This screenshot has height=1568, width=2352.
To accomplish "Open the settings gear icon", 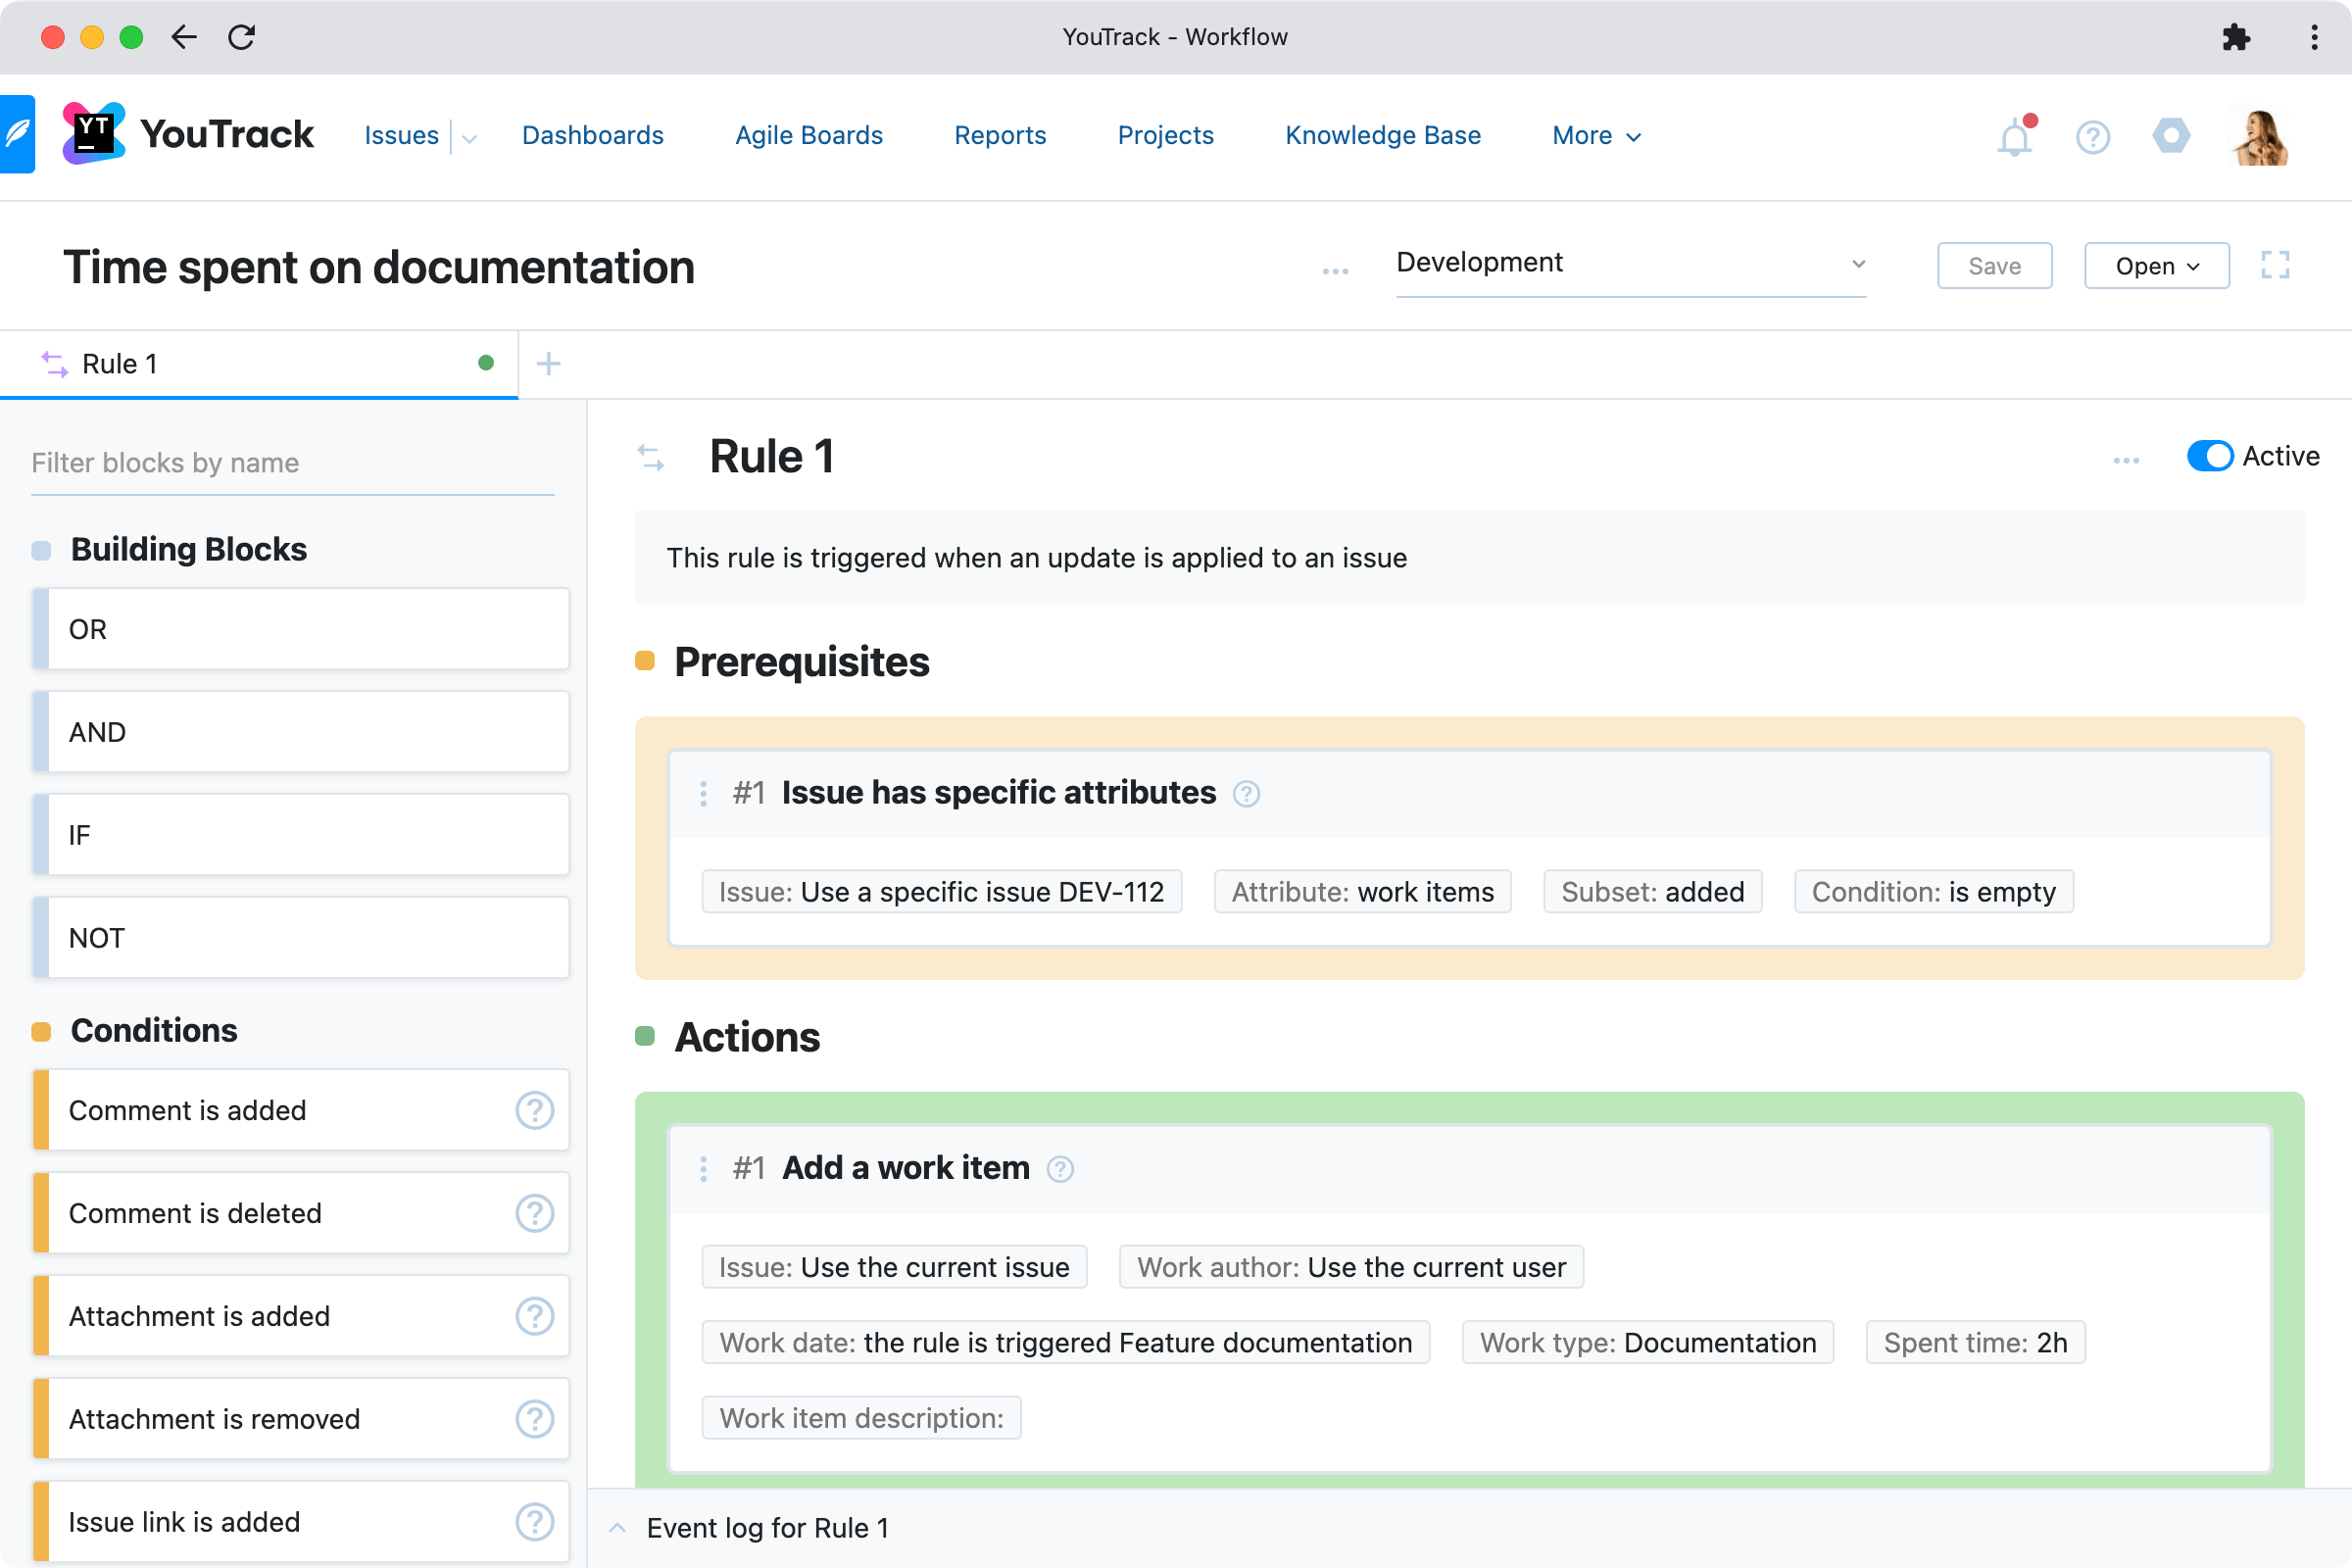I will 2170,137.
